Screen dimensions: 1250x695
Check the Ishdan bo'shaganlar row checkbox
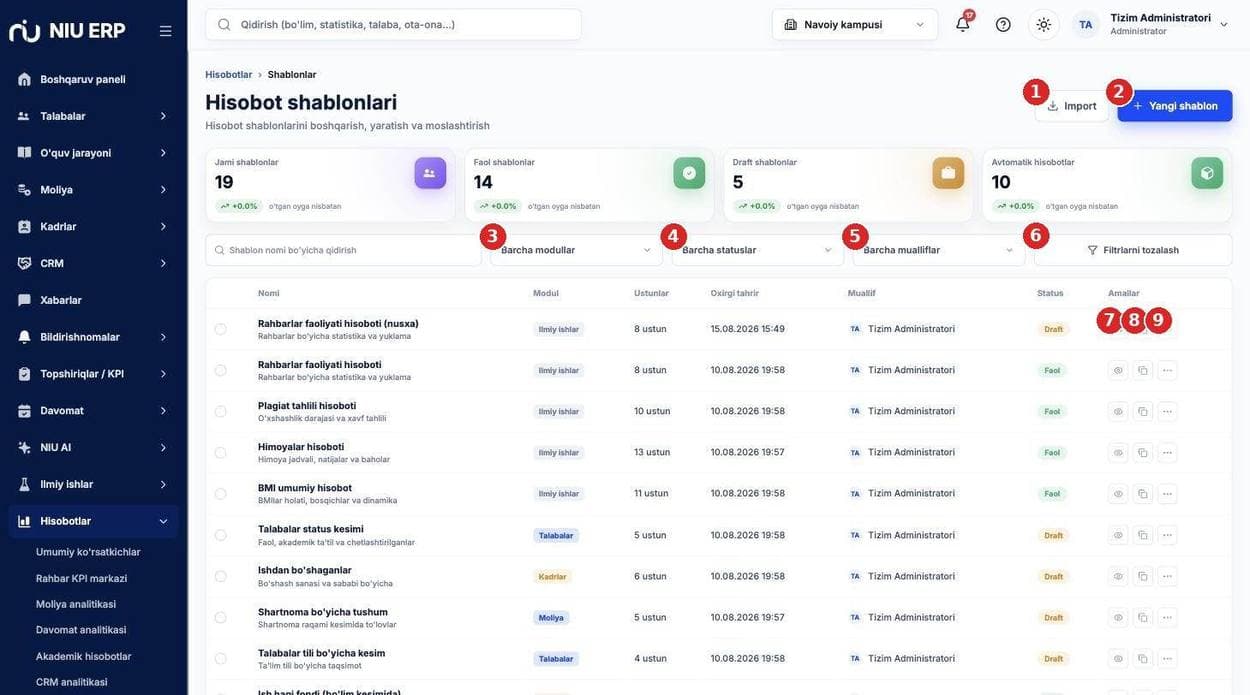click(220, 576)
